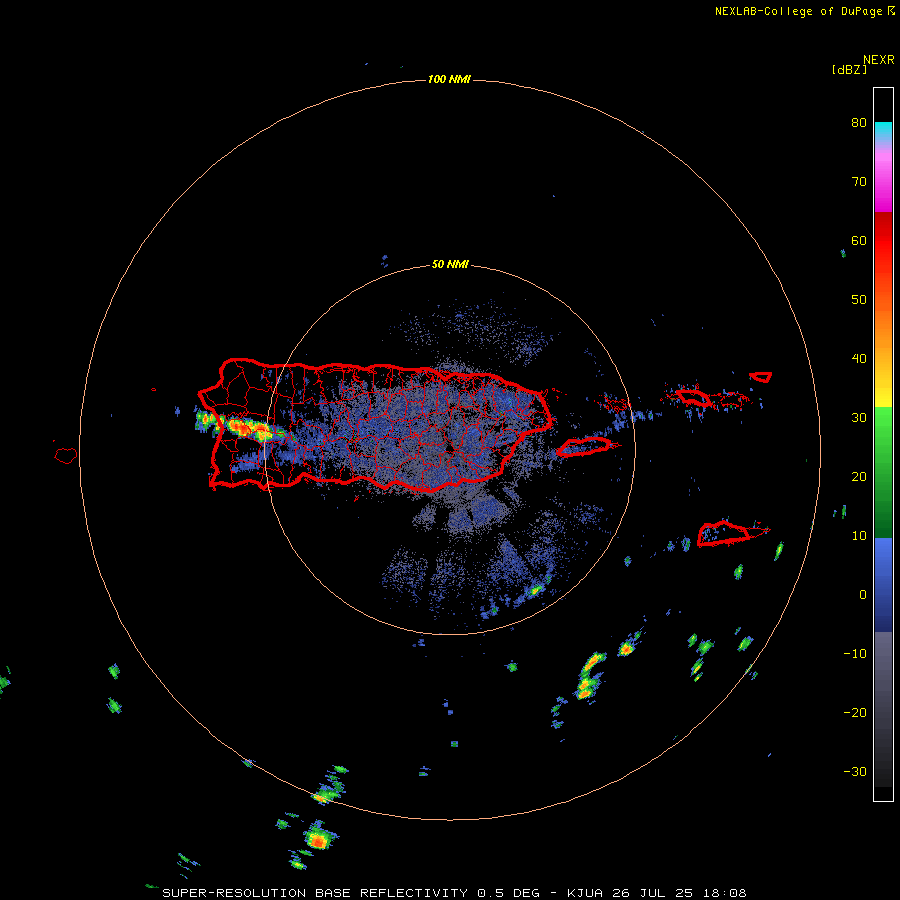Click the Mona Island outline far west
This screenshot has height=900, width=900.
click(66, 455)
